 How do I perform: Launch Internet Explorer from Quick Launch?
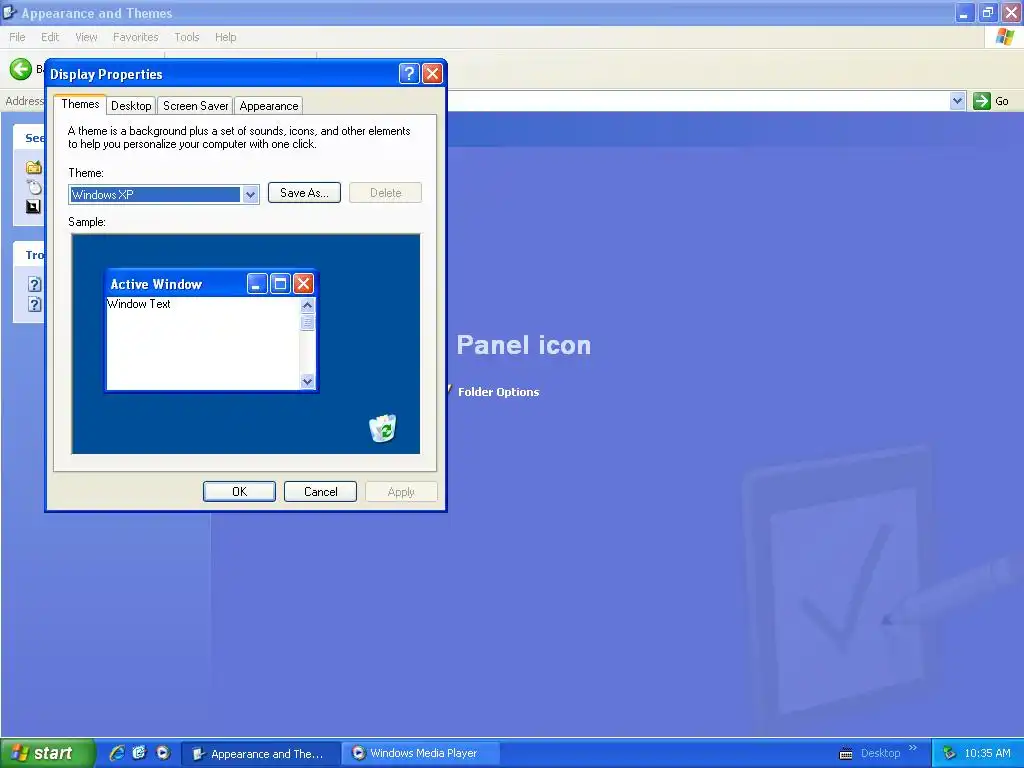coord(116,753)
